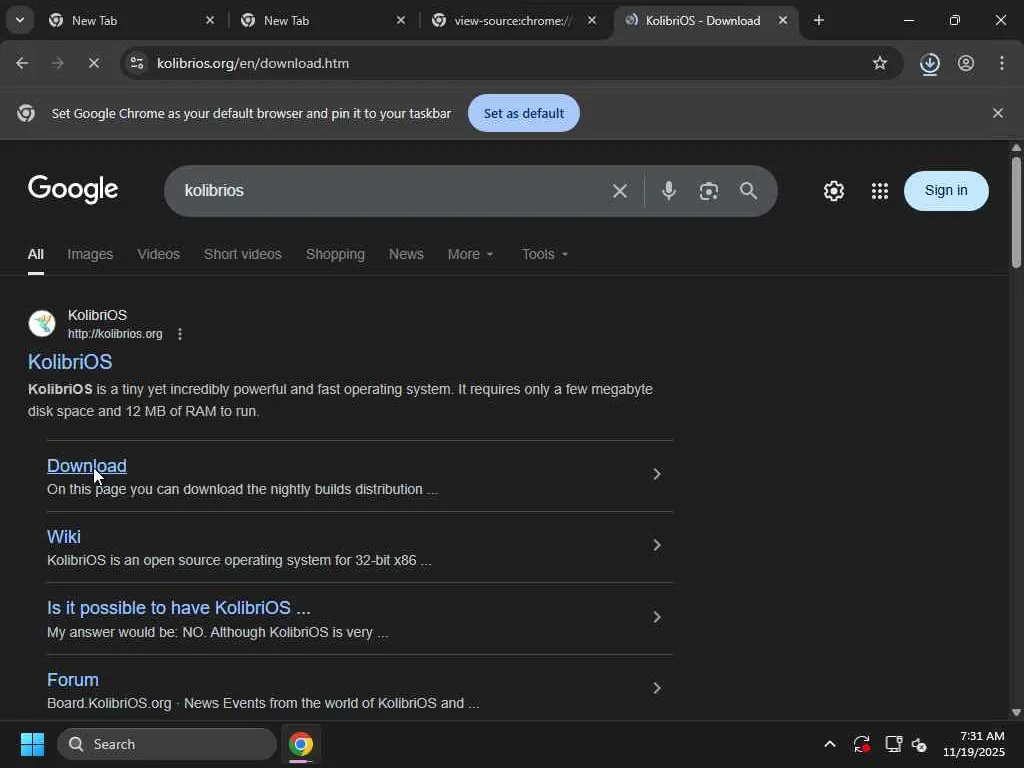Switch to News results

(x=406, y=254)
